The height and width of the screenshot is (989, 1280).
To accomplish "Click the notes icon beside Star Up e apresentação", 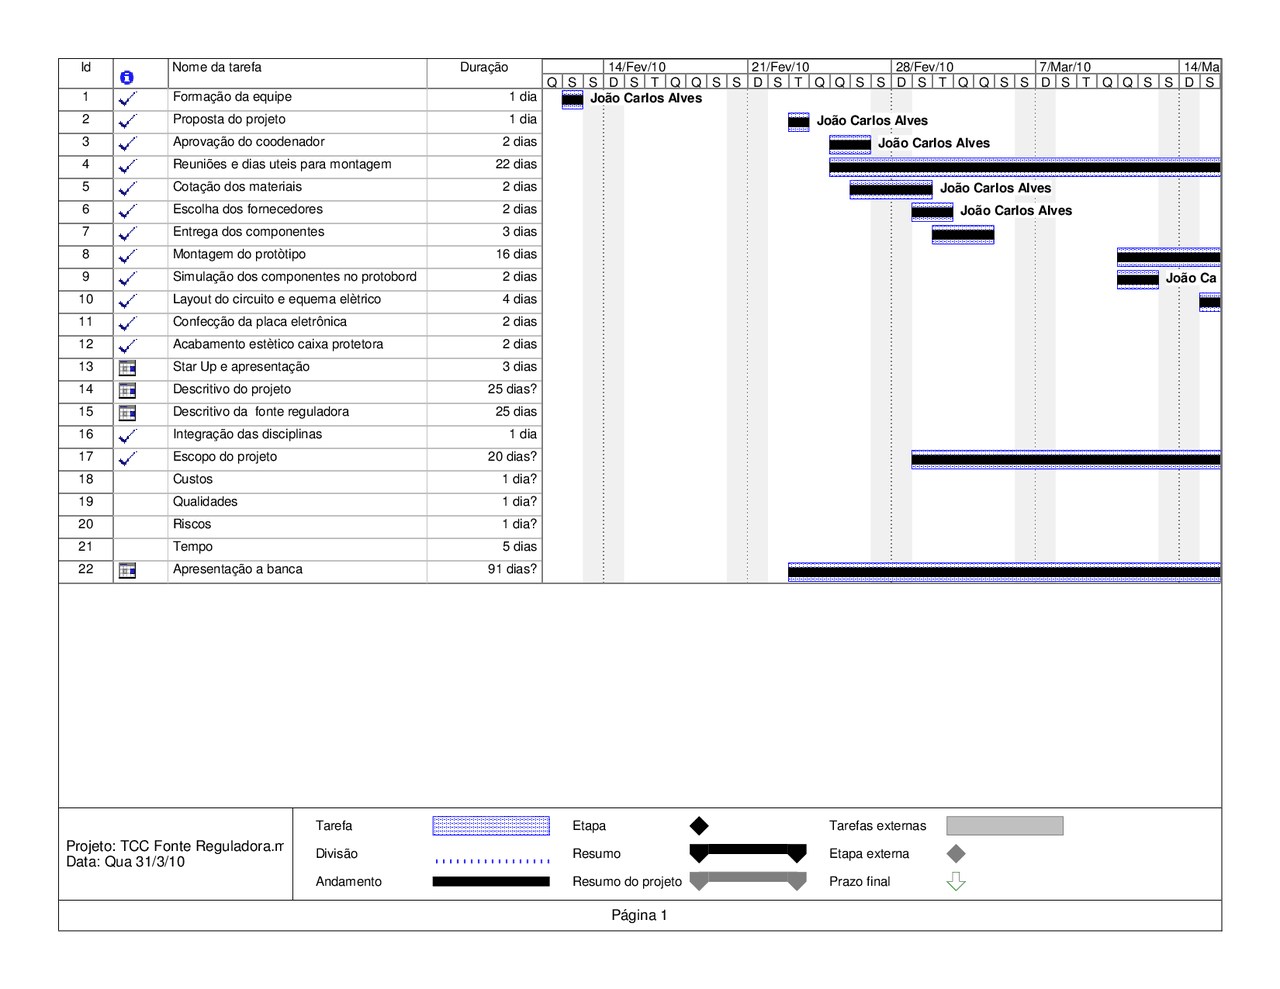I will (x=128, y=367).
